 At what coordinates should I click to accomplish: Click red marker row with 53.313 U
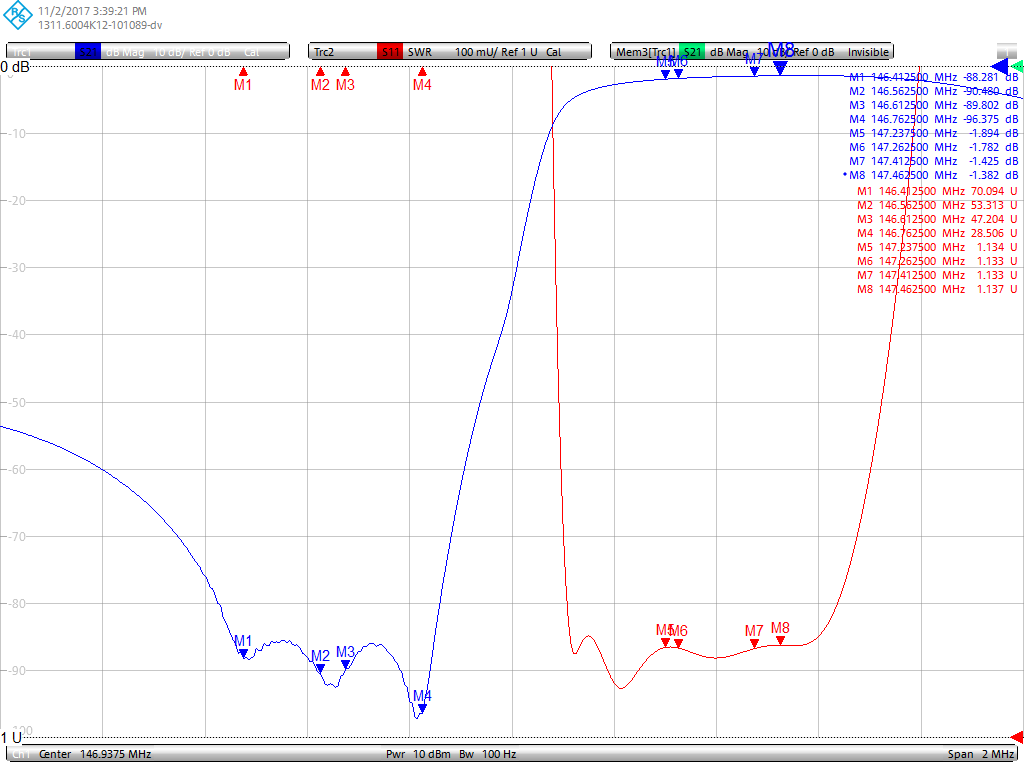click(937, 205)
